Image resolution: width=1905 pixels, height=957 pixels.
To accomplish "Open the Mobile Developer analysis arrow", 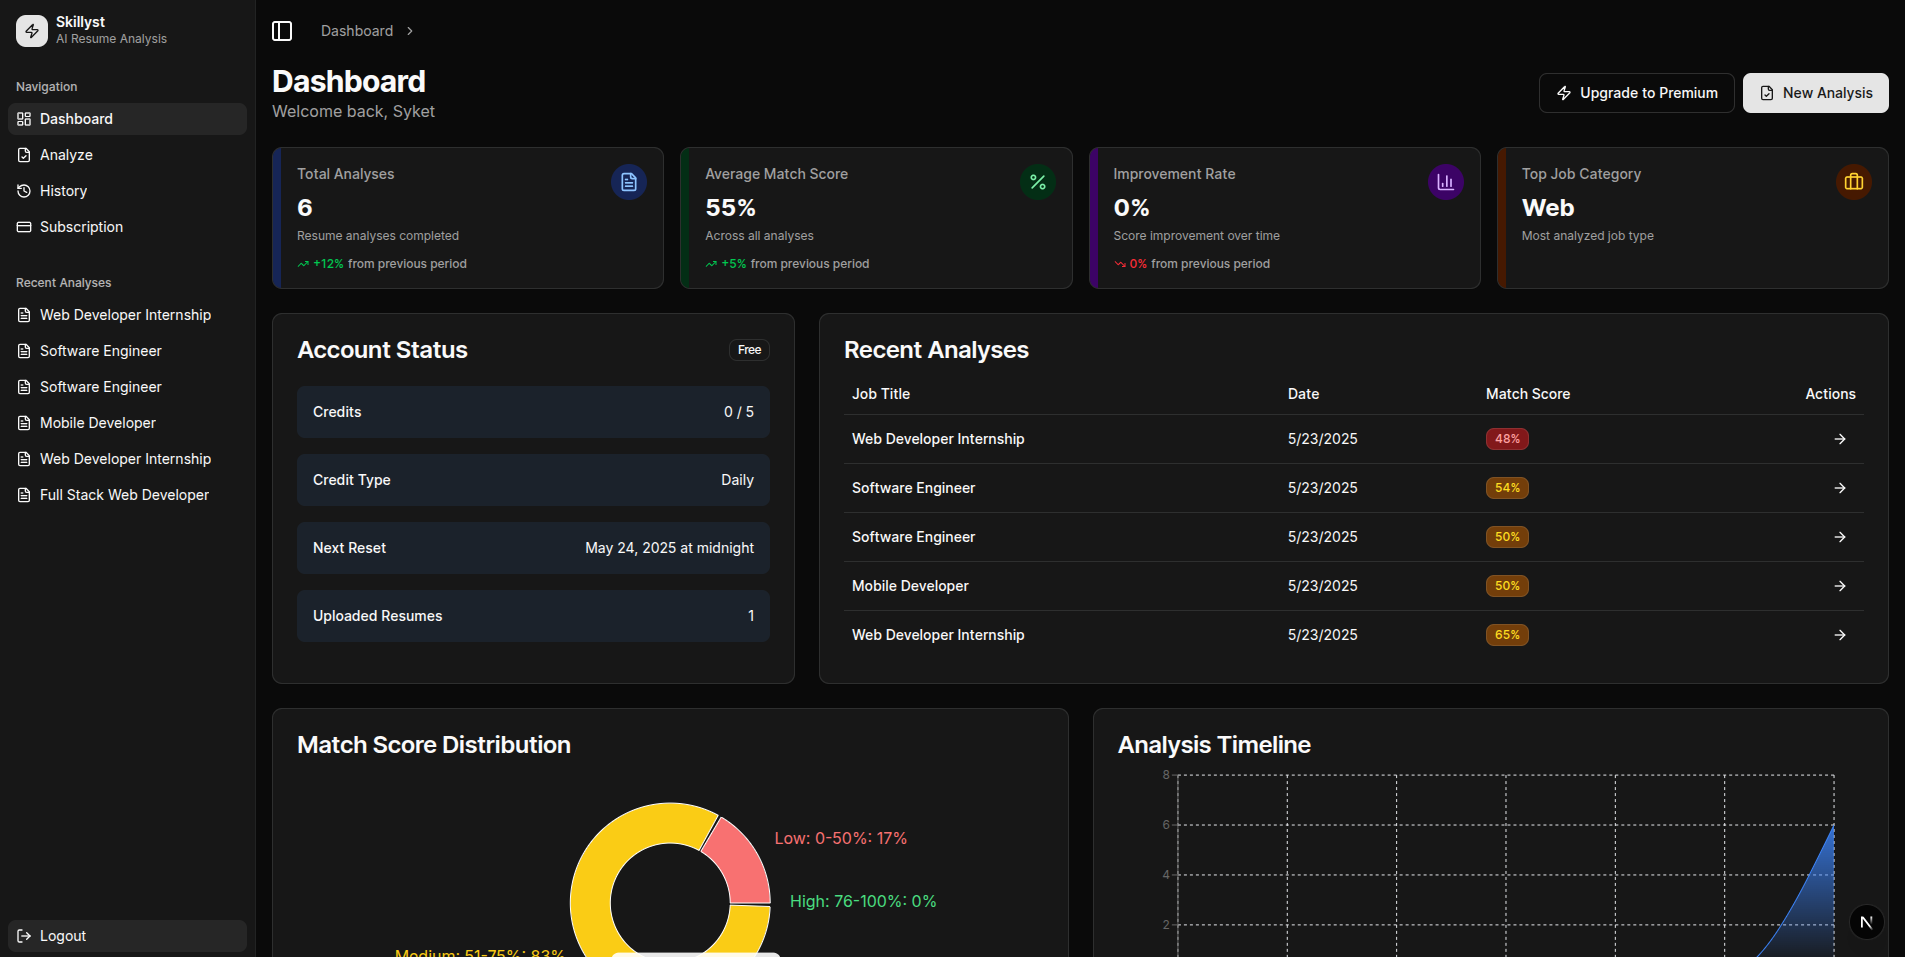I will (1840, 586).
